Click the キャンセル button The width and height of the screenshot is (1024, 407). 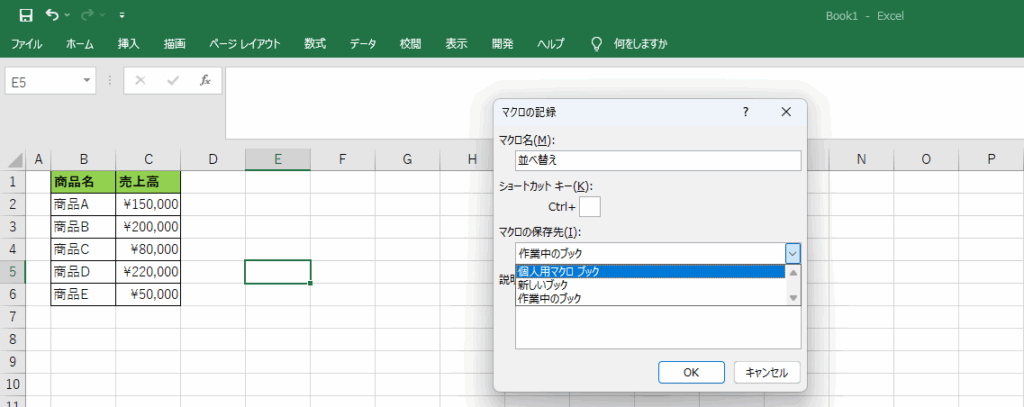coord(767,372)
